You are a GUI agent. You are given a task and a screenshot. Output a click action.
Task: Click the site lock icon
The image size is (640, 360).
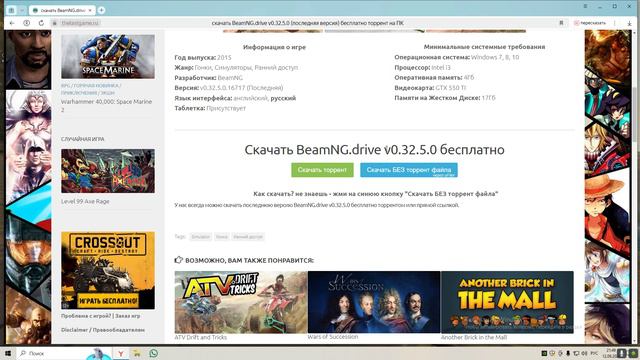pos(55,23)
